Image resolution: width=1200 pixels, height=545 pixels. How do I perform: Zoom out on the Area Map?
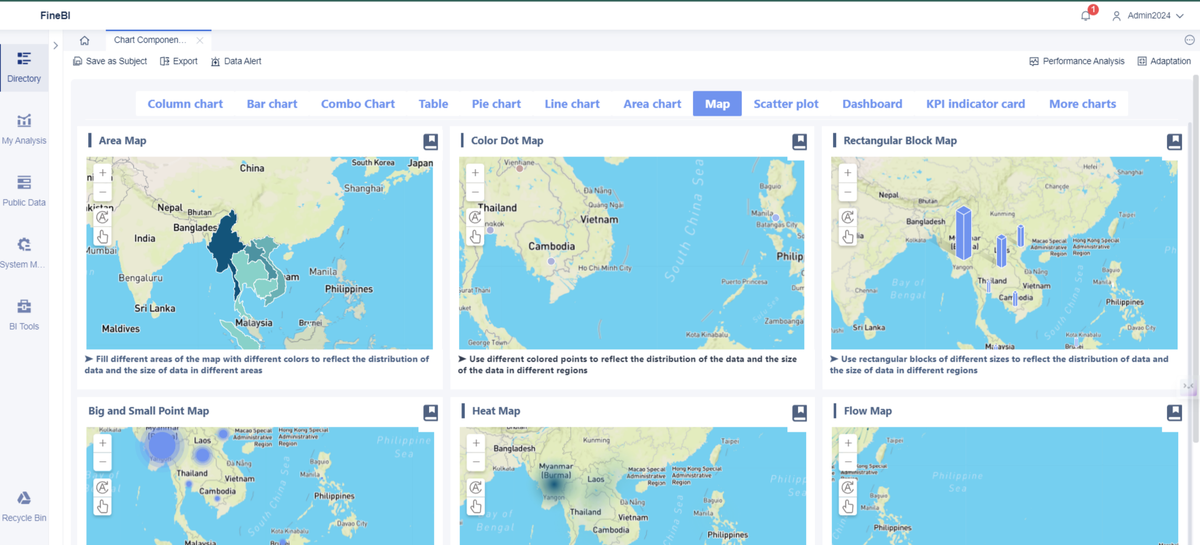click(x=102, y=191)
